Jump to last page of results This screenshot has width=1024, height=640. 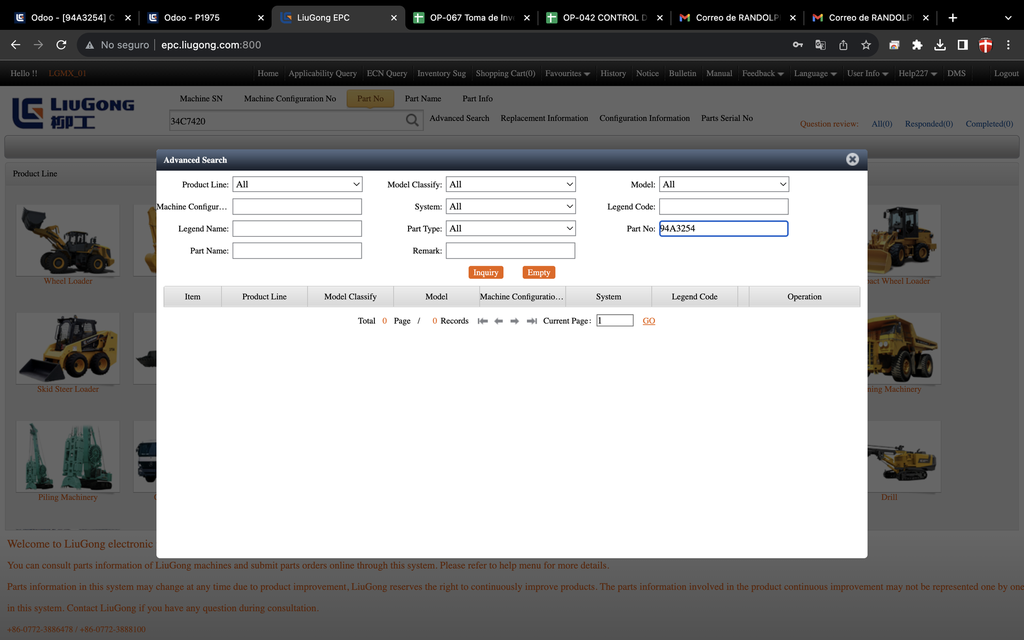[x=532, y=321]
